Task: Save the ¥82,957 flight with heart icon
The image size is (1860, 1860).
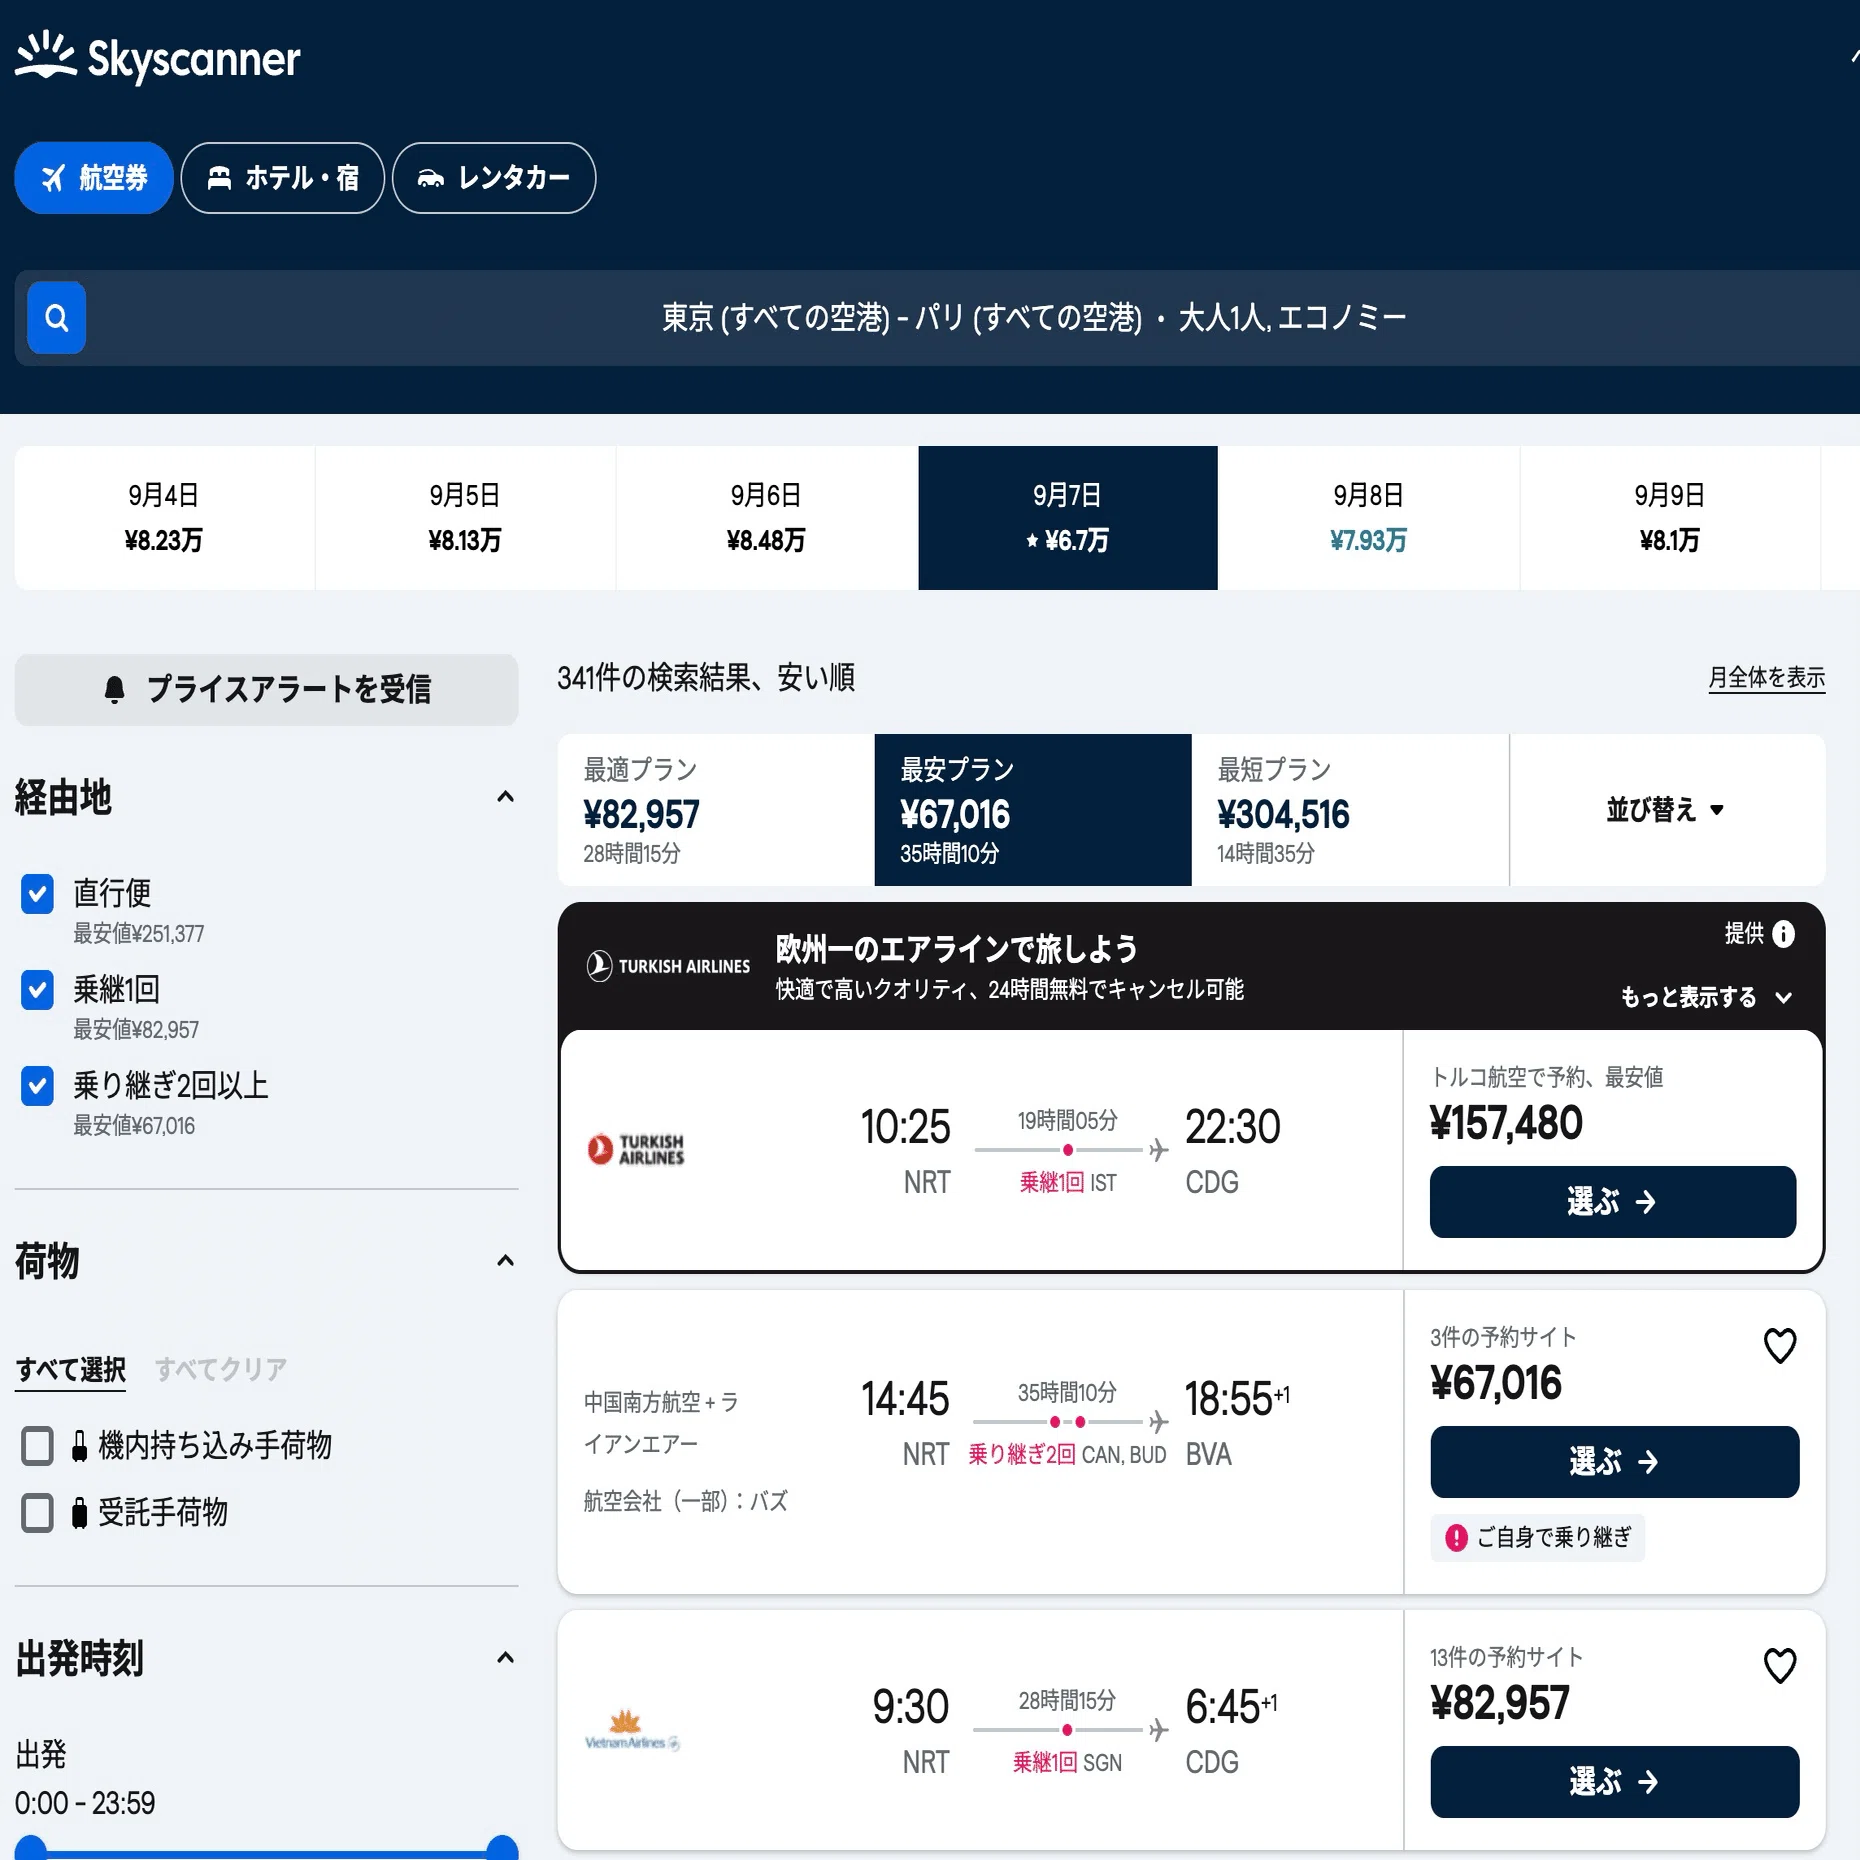Action: (x=1780, y=1666)
